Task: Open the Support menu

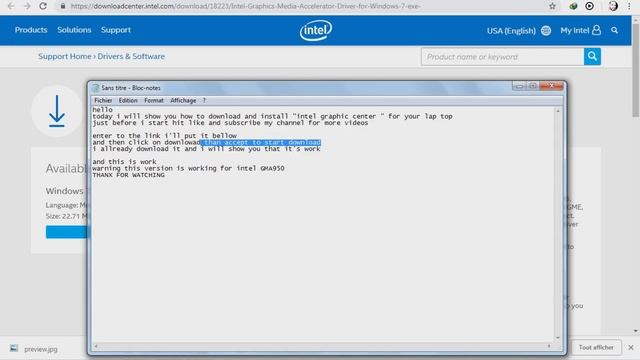Action: pos(116,30)
